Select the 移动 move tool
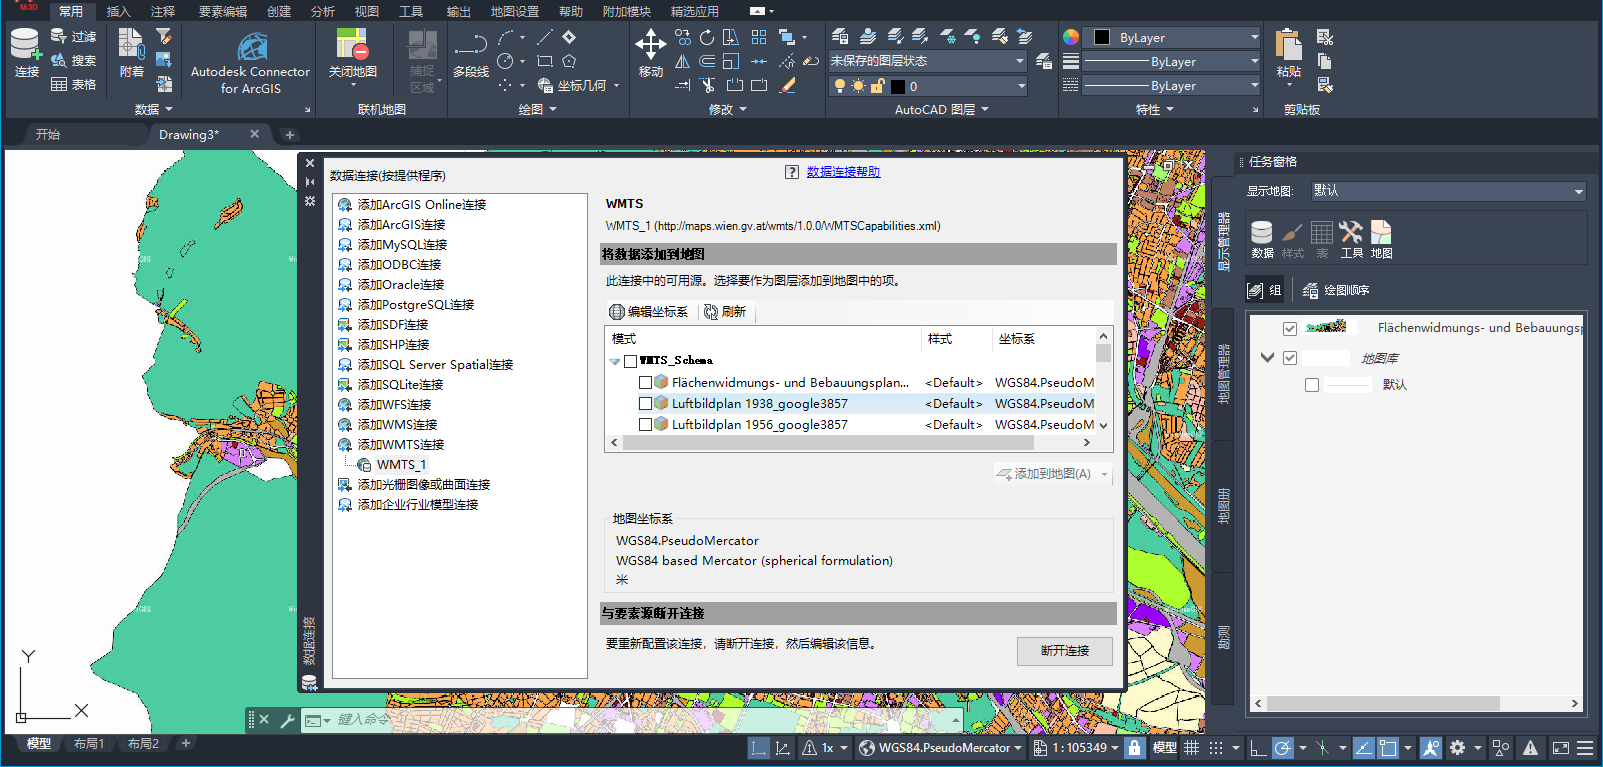 tap(650, 52)
